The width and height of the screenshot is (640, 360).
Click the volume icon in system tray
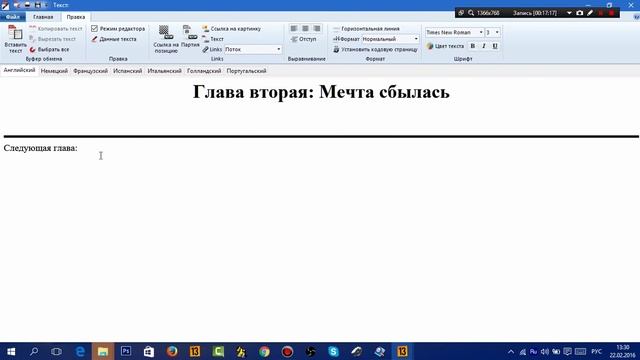click(x=544, y=351)
